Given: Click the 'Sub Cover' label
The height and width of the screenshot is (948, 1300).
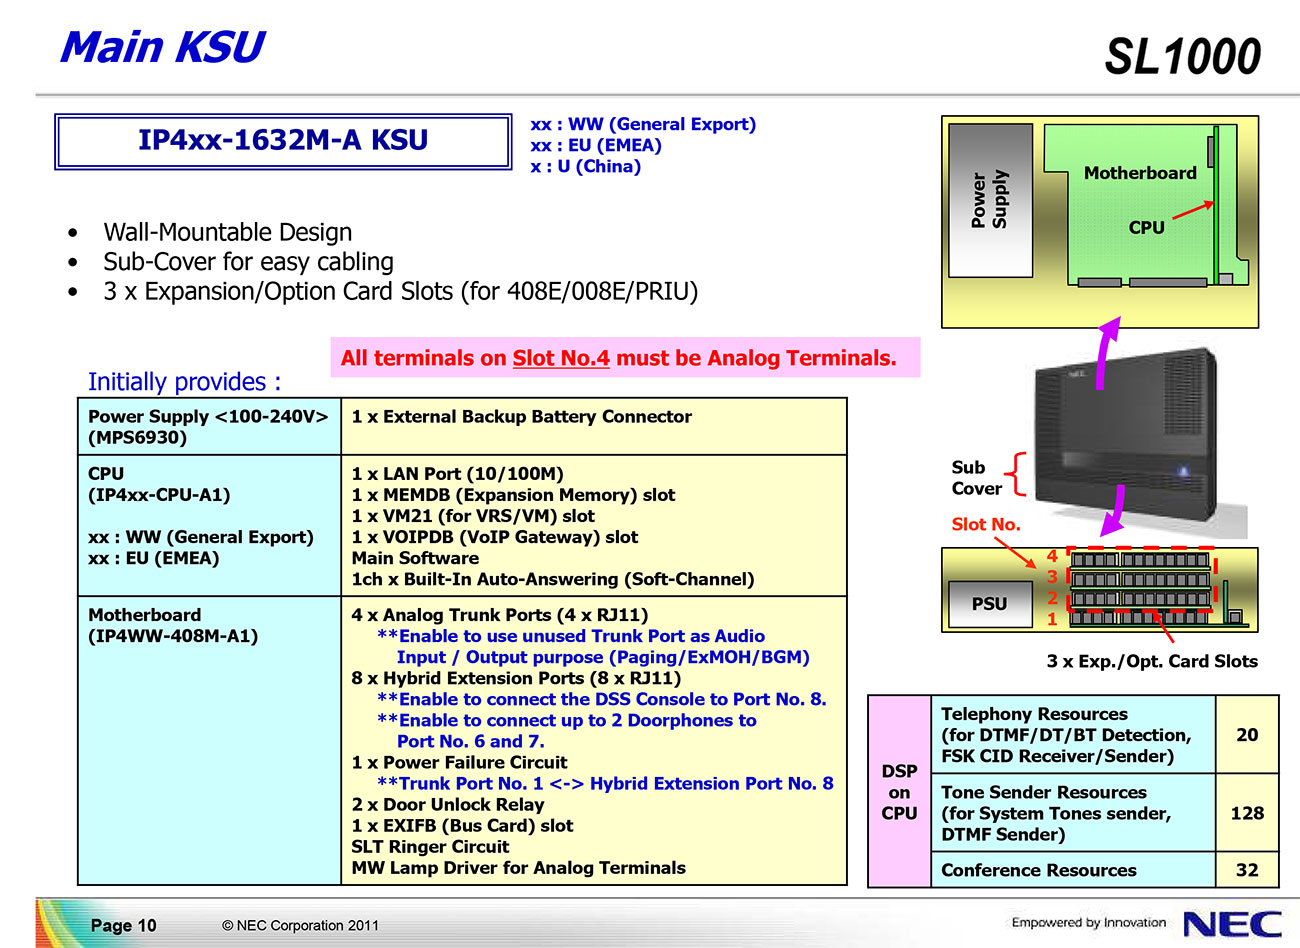Looking at the screenshot, I should pyautogui.click(x=976, y=478).
